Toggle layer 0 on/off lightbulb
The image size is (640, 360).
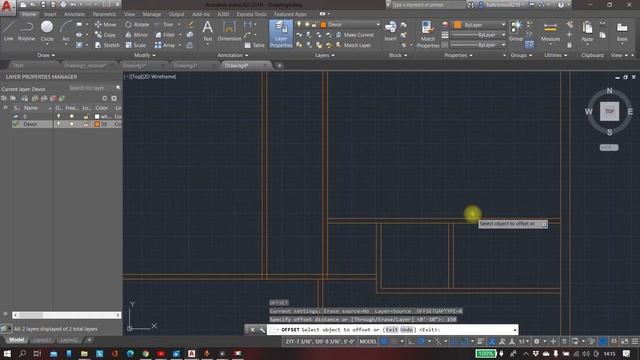[x=59, y=116]
